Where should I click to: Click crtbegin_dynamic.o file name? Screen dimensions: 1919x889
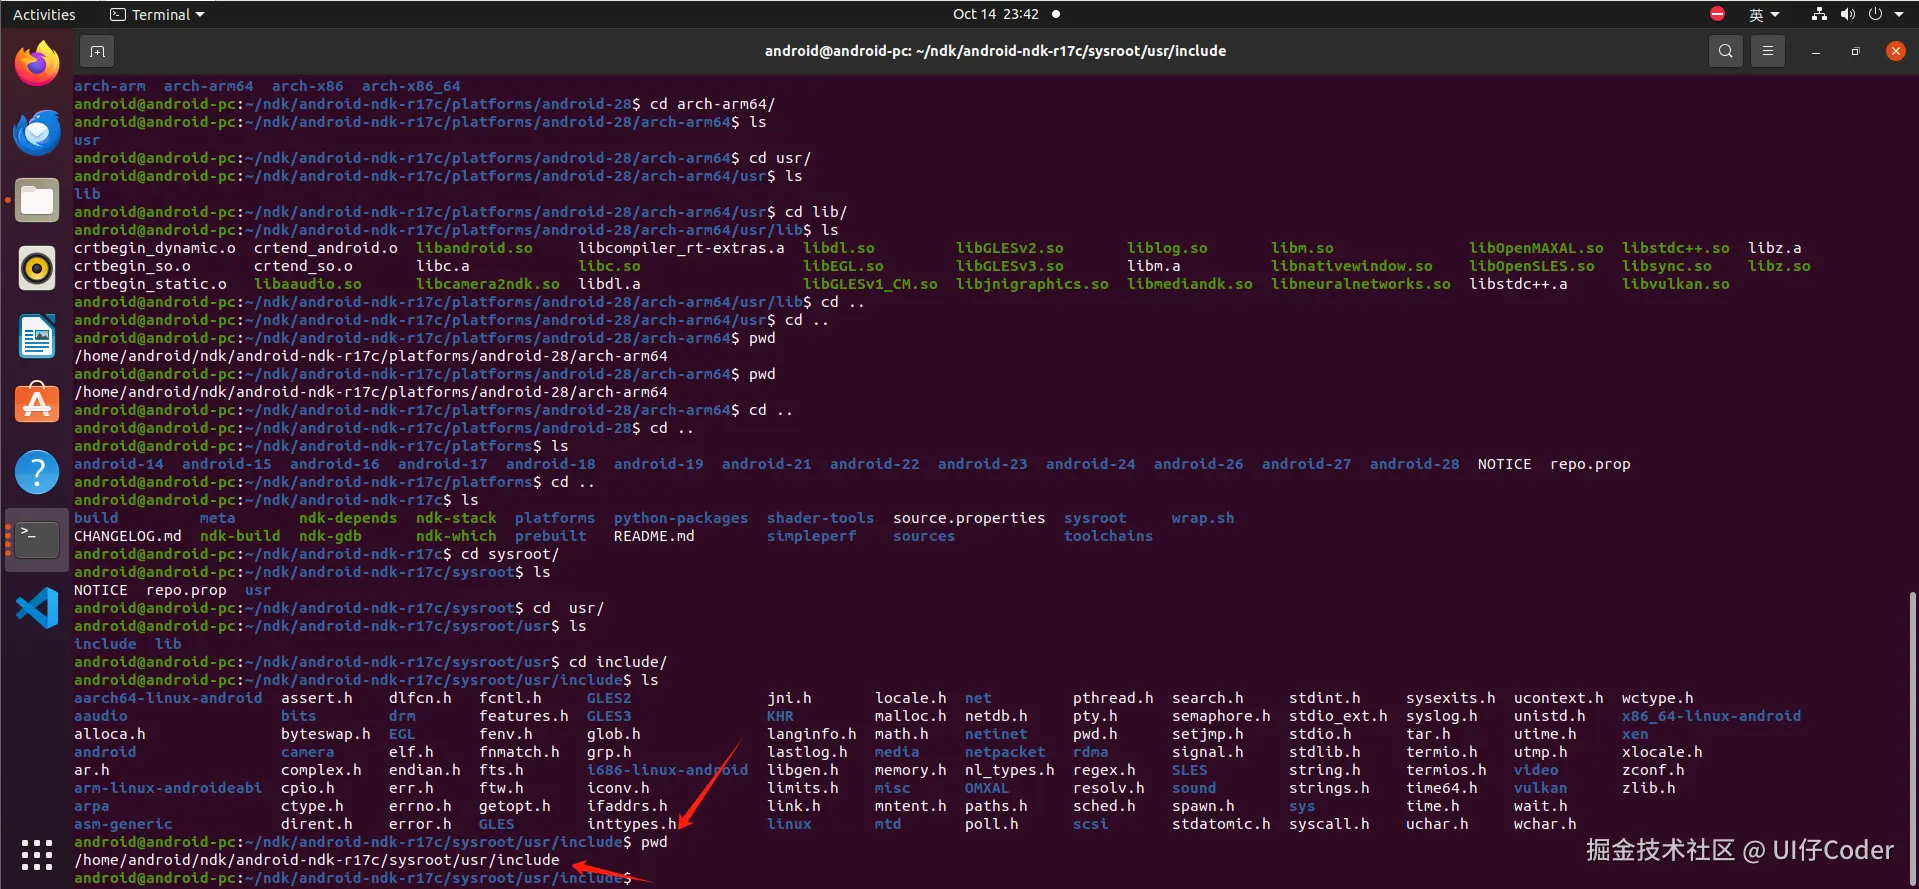coord(154,248)
